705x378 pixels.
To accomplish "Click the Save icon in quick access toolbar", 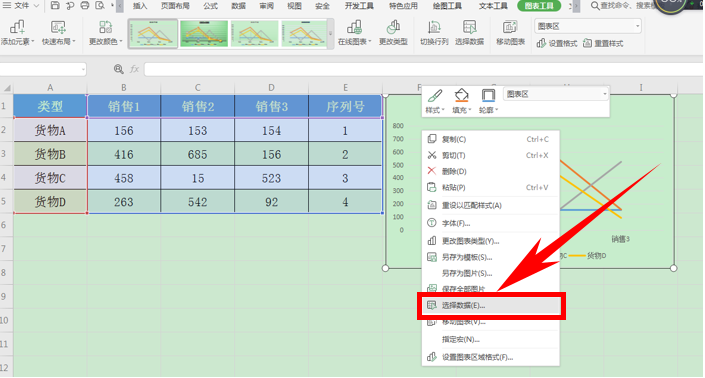I will (54, 5).
